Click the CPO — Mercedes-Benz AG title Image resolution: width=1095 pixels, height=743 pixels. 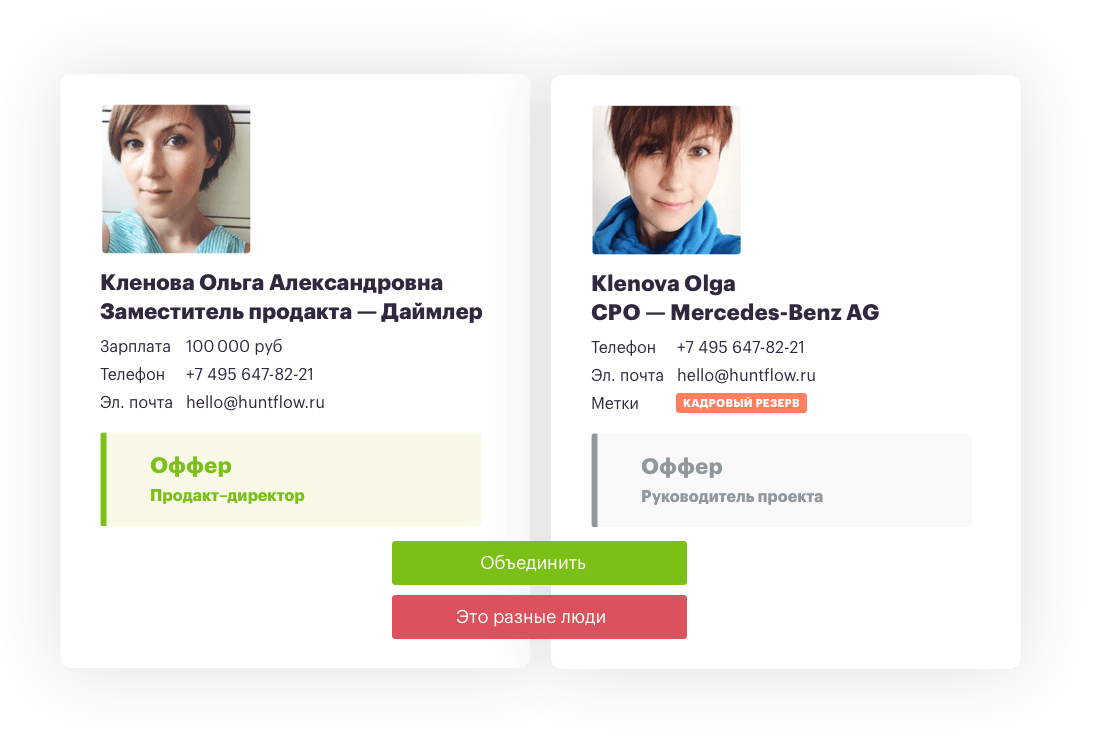[x=735, y=312]
